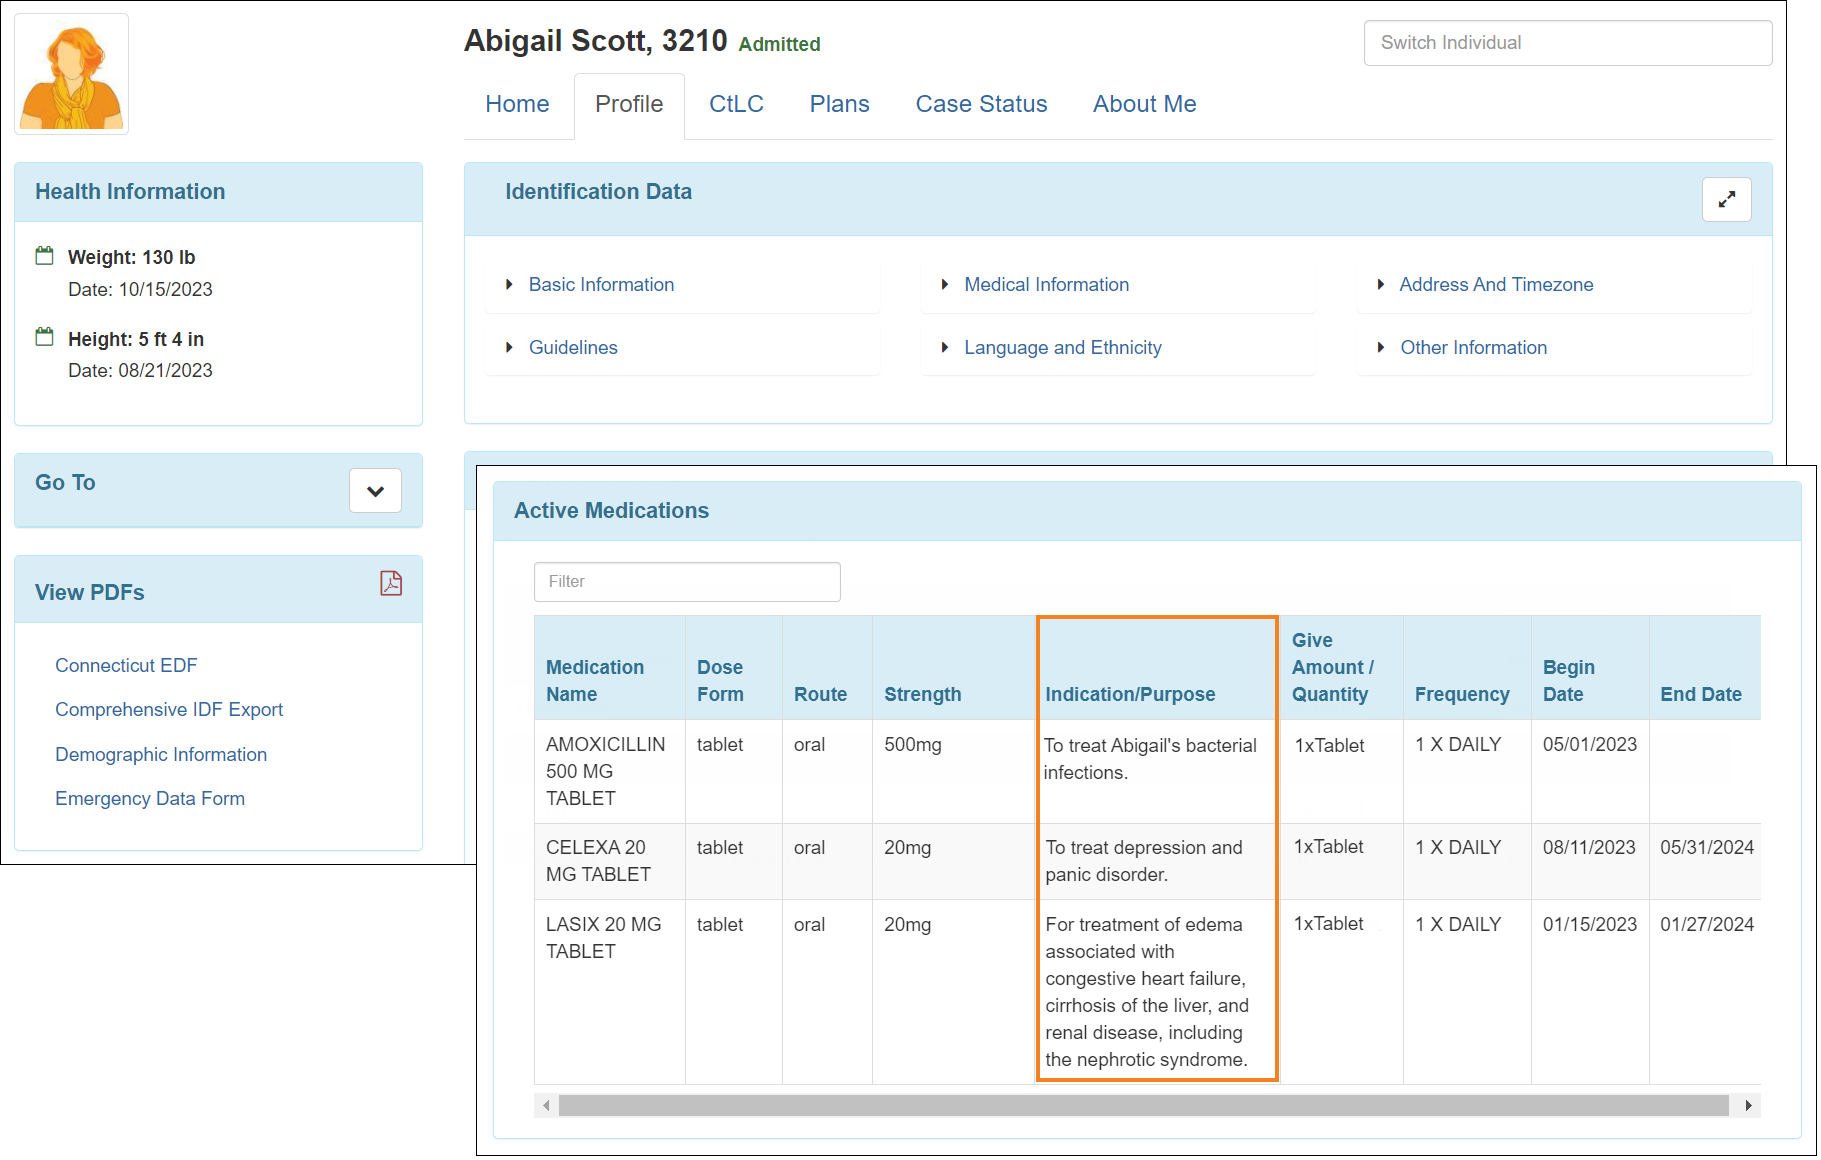
Task: Open Comprehensive IDF Export link
Action: (169, 710)
